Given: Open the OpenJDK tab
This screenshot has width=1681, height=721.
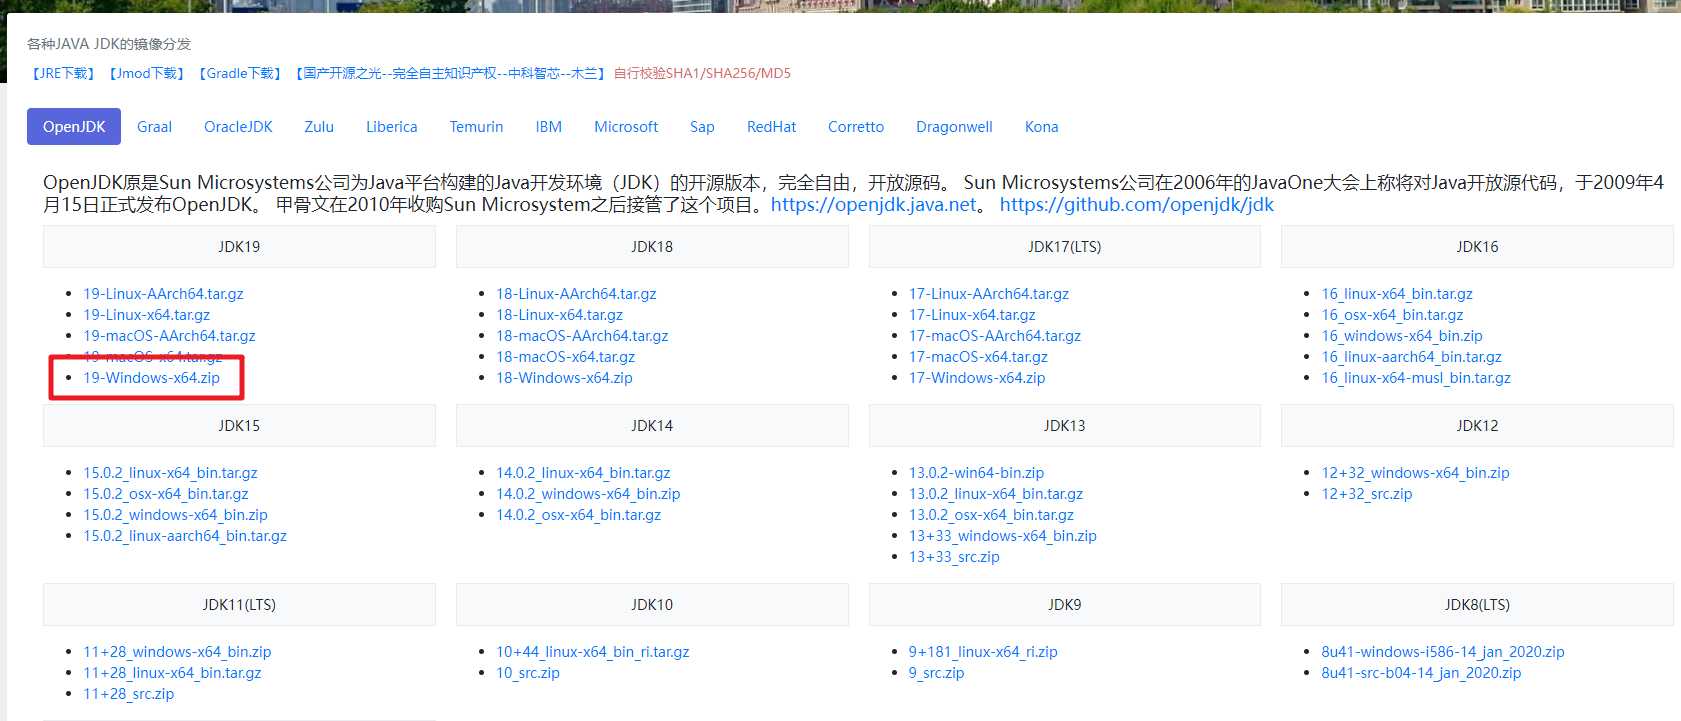Looking at the screenshot, I should [74, 127].
